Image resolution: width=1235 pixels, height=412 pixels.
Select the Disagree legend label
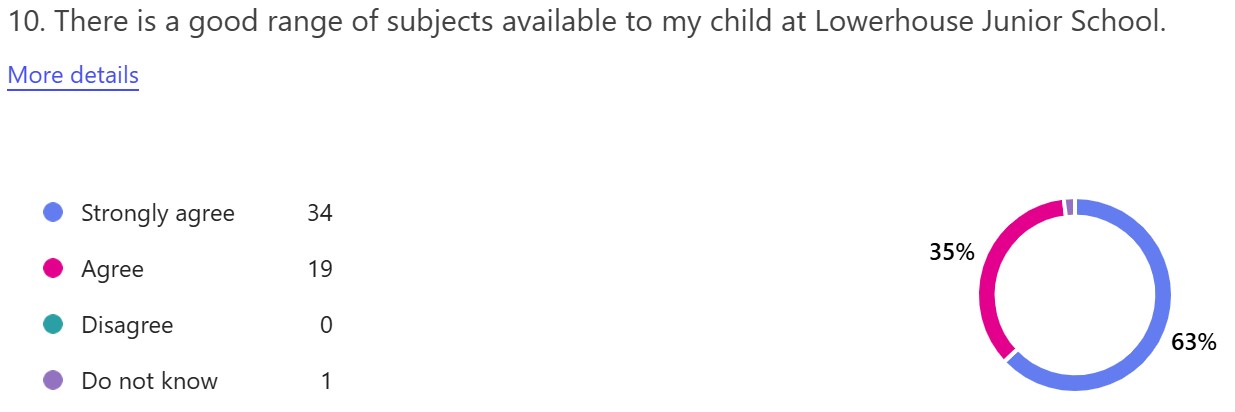[127, 325]
